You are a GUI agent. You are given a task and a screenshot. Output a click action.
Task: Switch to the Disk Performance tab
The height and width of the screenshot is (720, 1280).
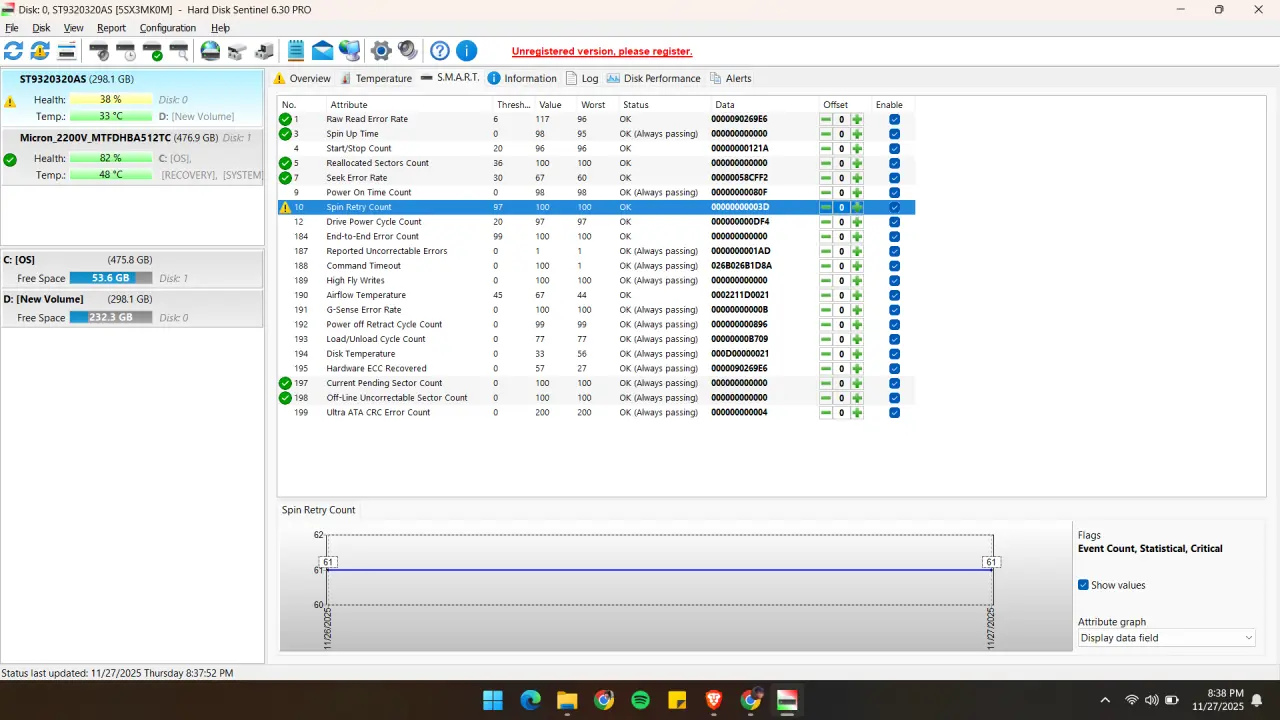coord(653,78)
